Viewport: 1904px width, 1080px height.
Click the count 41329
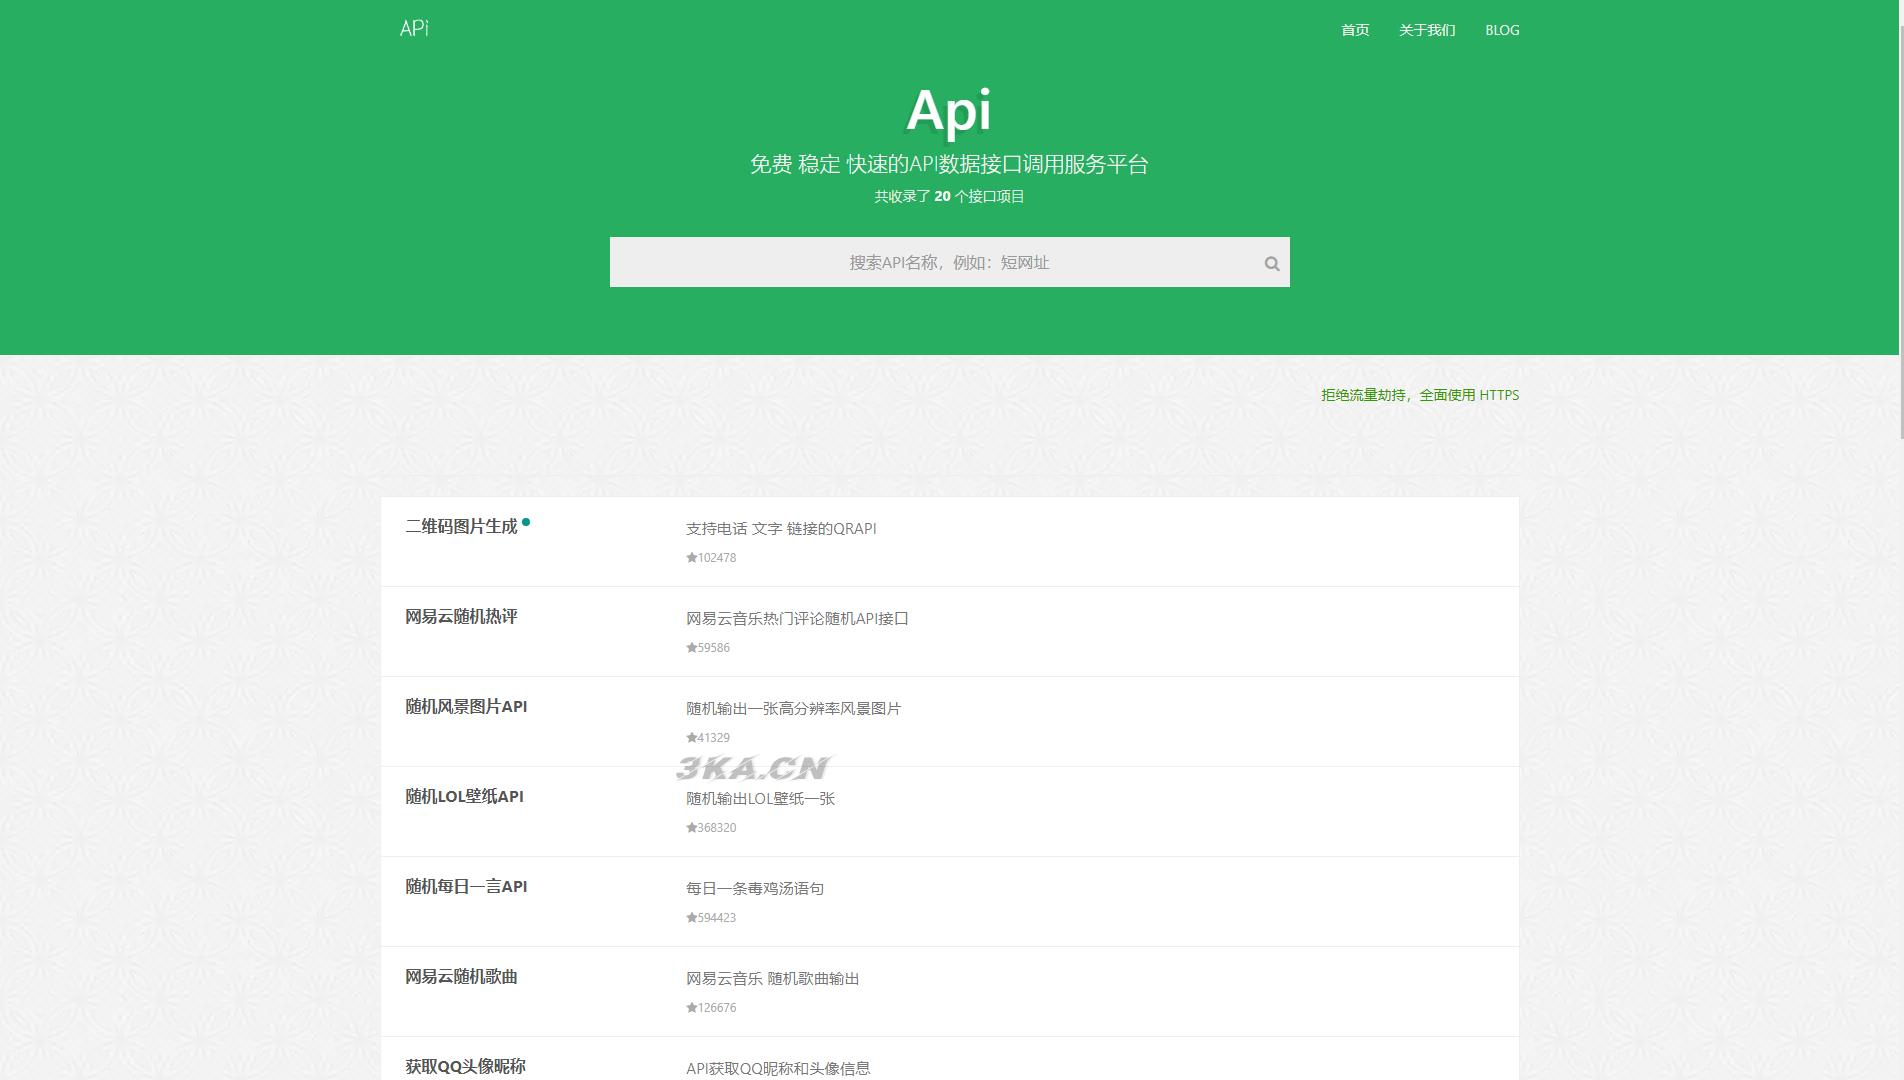[714, 737]
